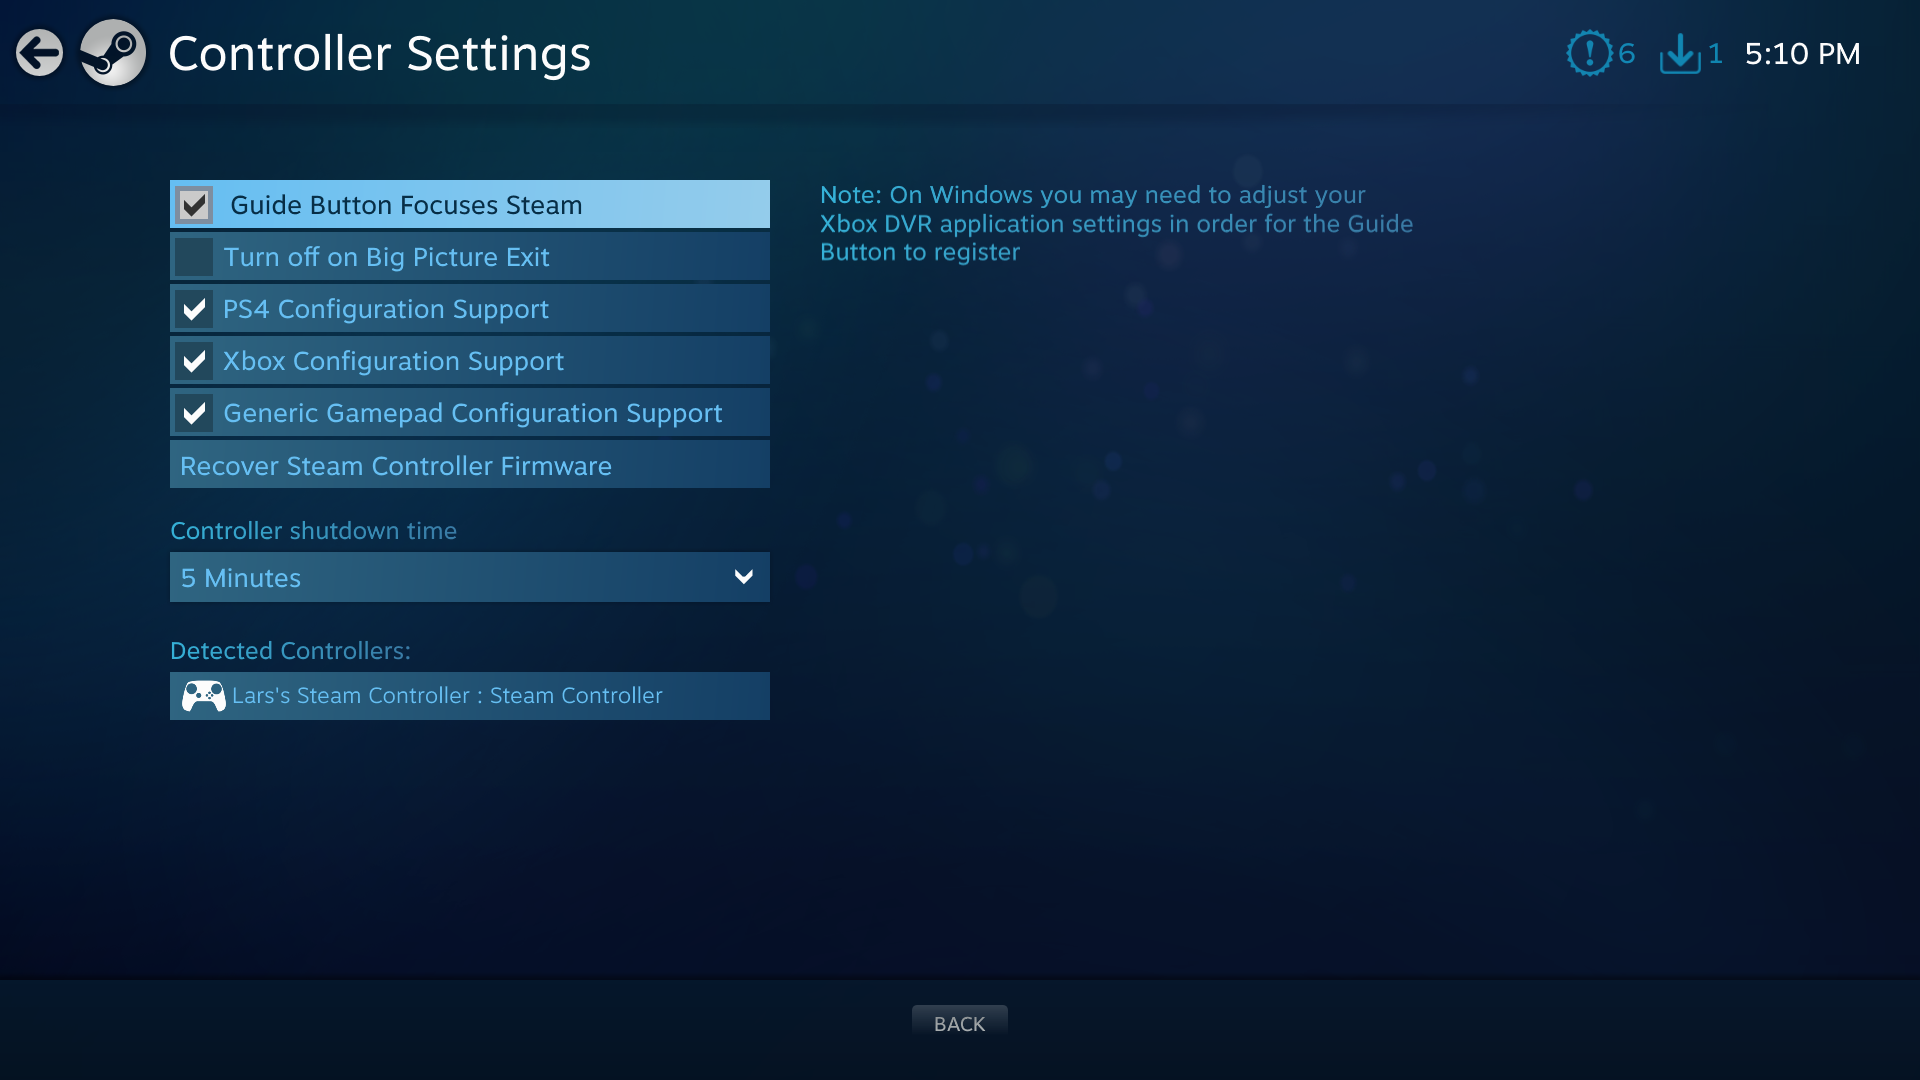The image size is (1920, 1080).
Task: Enable Turn off on Big Picture Exit
Action: coord(195,256)
